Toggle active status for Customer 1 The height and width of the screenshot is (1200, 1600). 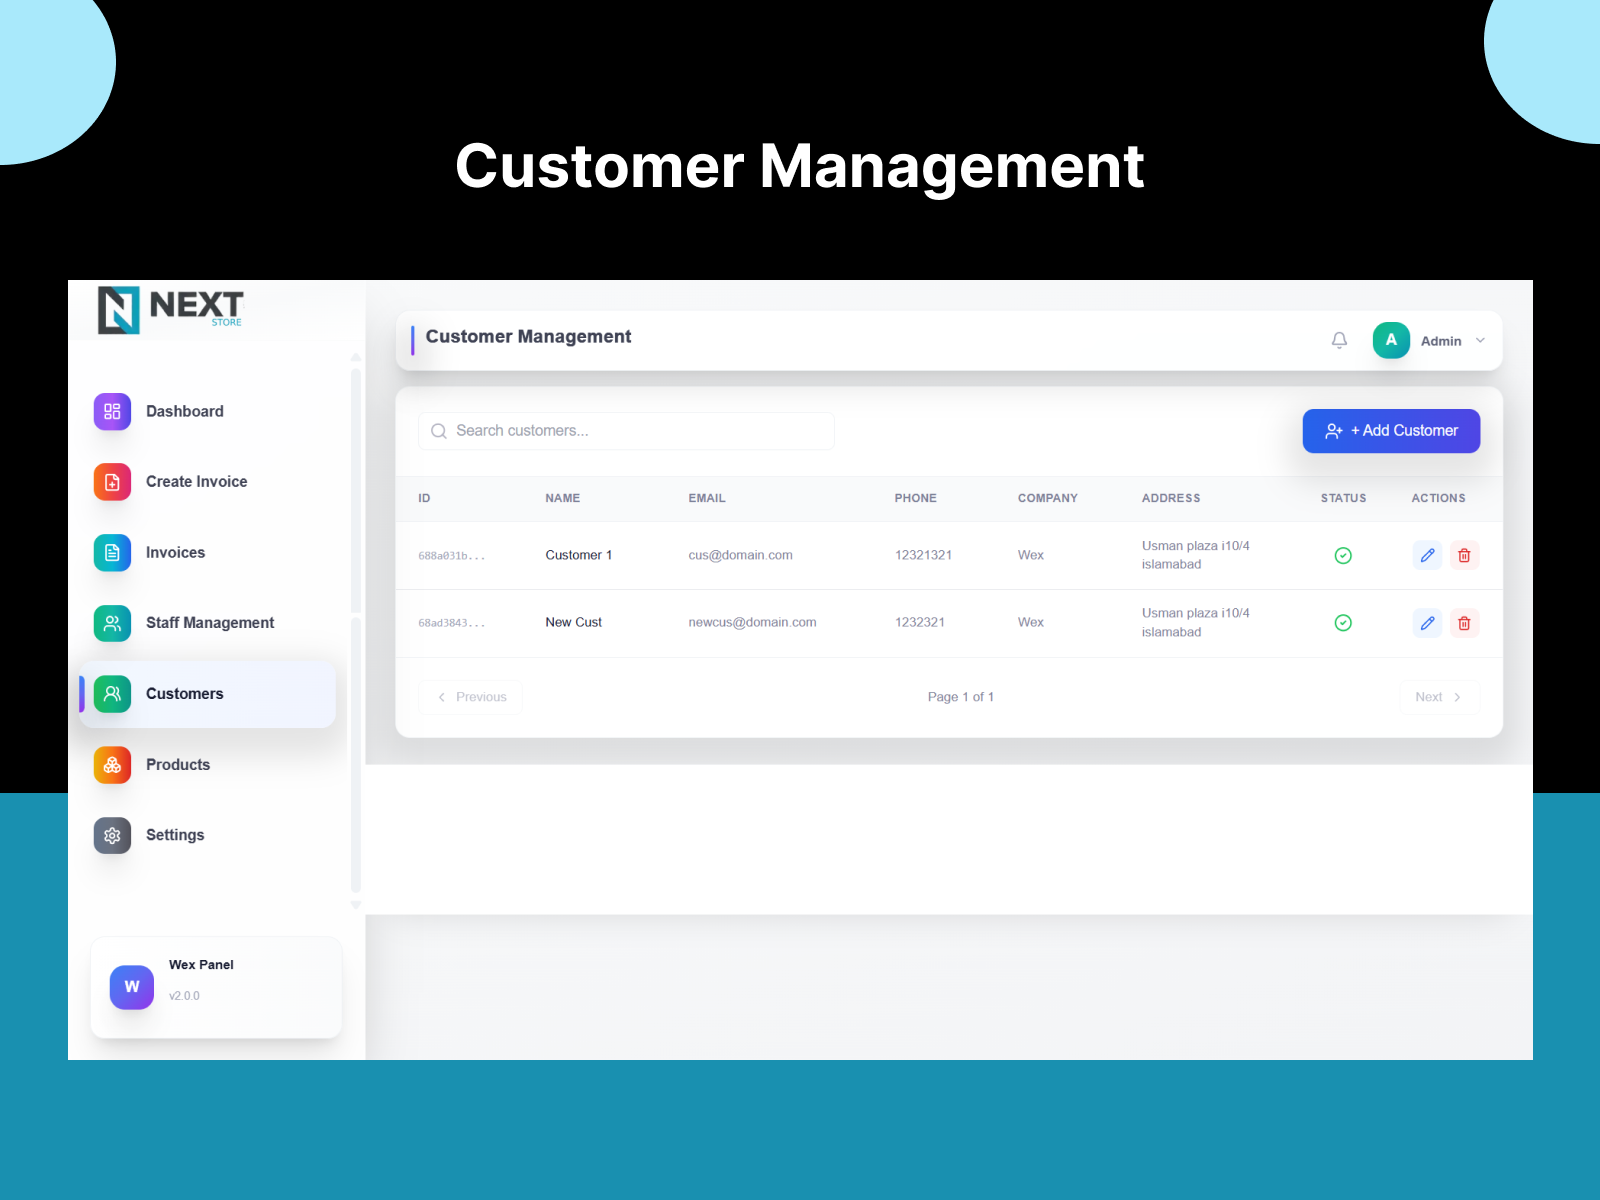click(1343, 555)
